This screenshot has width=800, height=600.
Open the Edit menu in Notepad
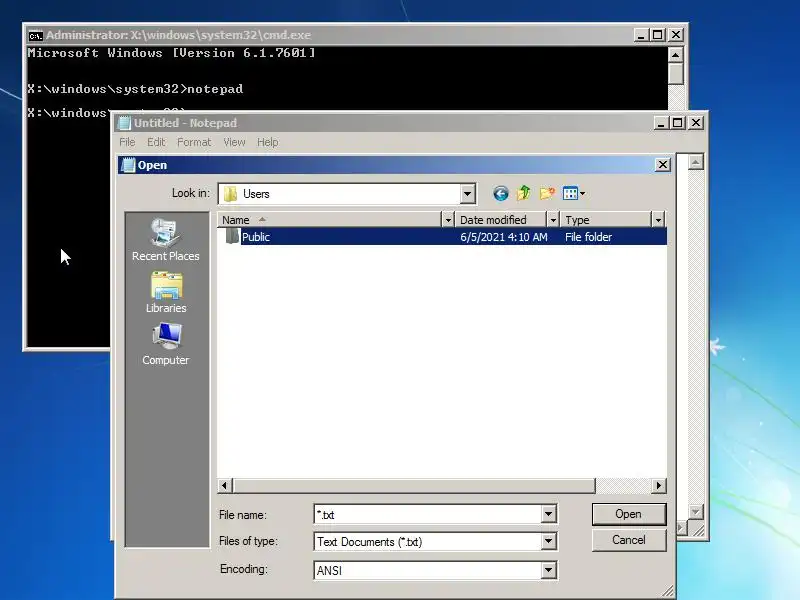tap(156, 142)
